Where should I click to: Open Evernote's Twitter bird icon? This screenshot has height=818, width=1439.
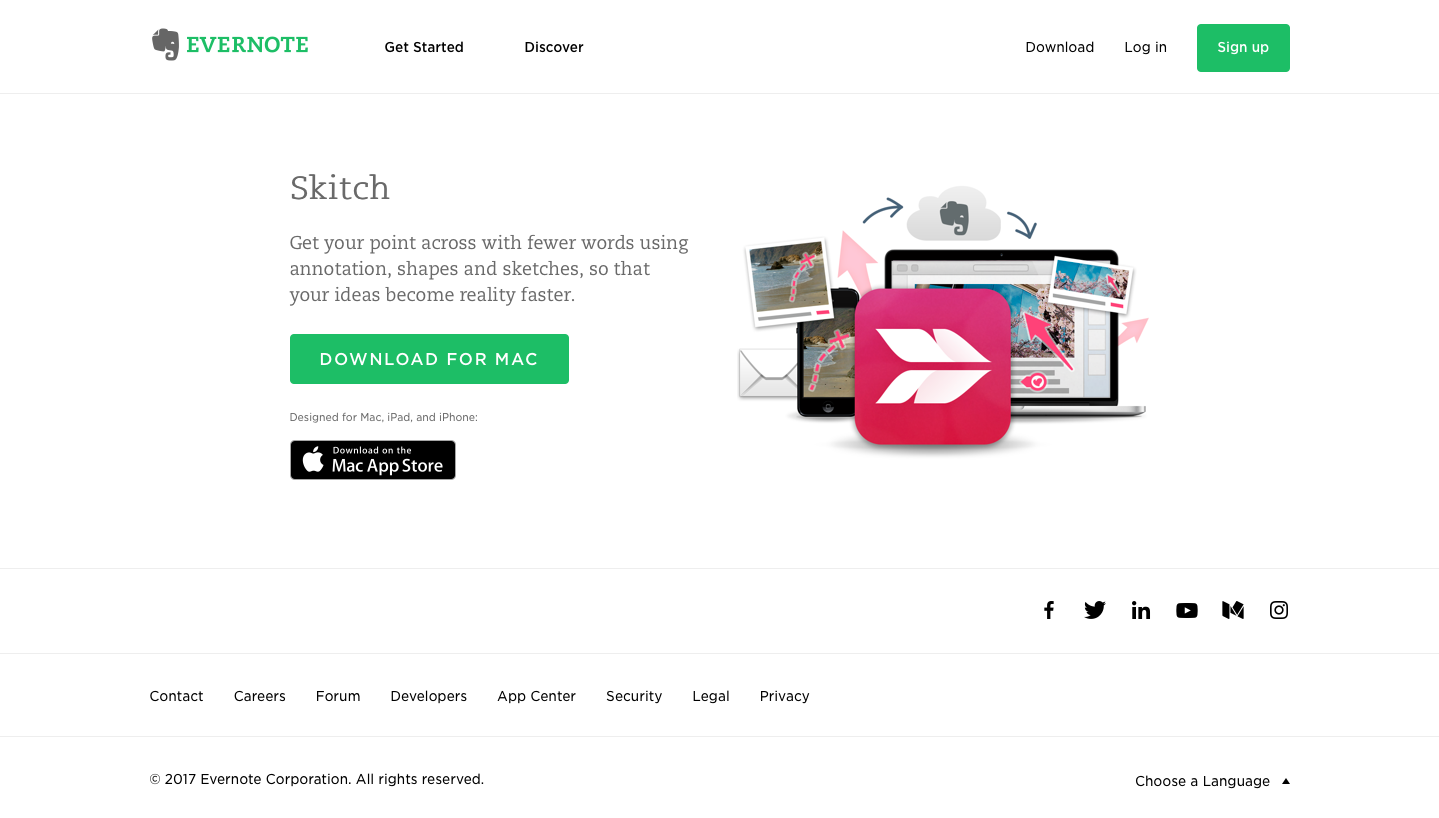coord(1095,610)
